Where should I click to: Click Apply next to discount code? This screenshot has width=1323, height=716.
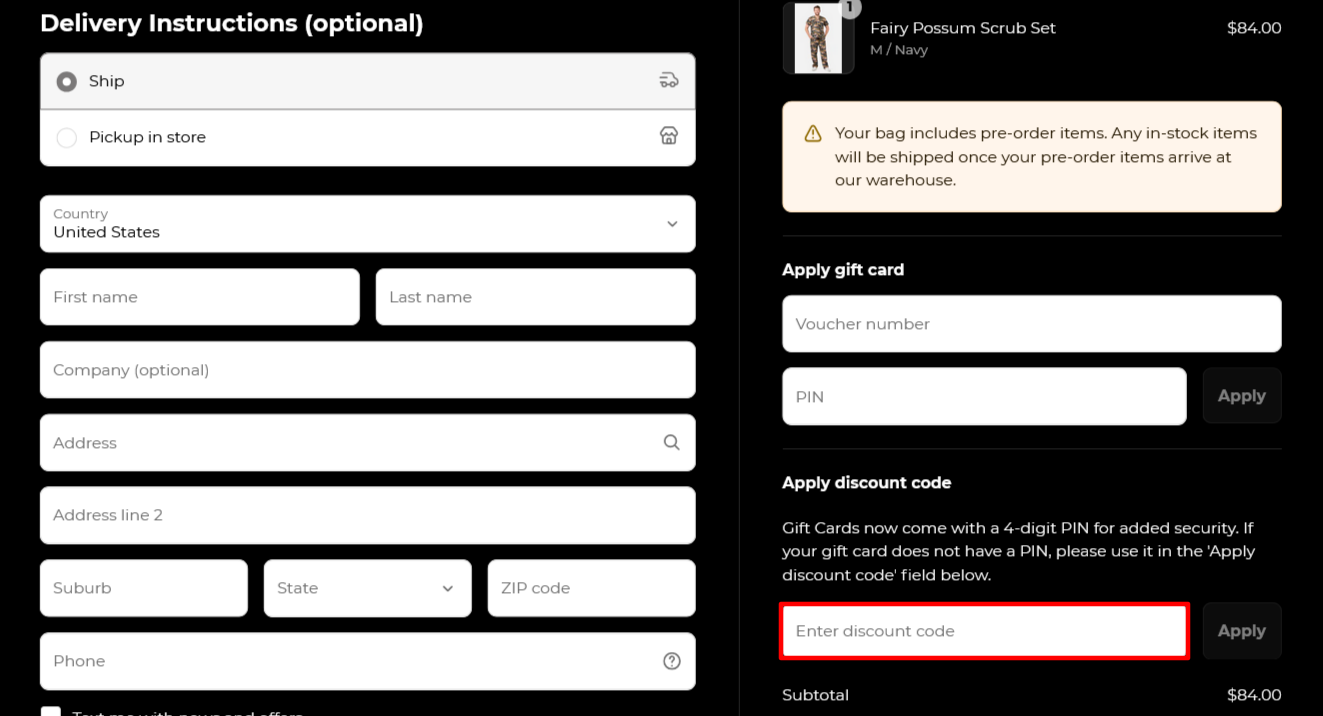(x=1242, y=631)
